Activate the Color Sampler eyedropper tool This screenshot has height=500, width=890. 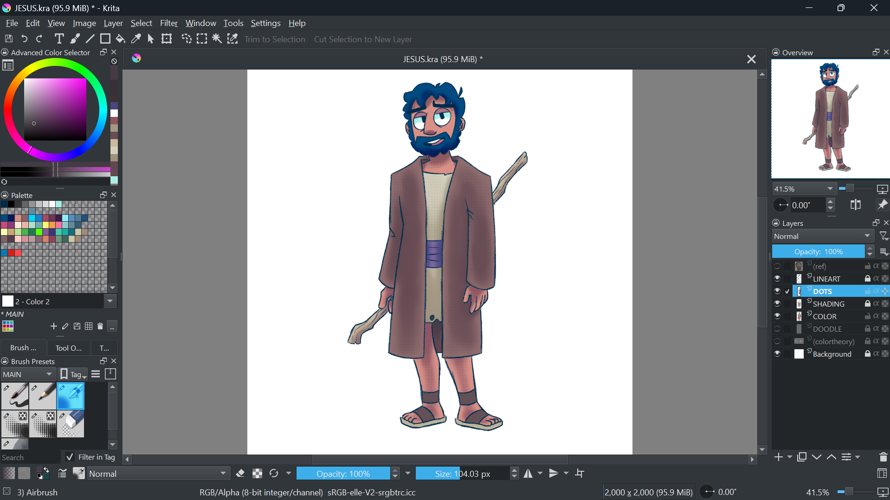click(136, 39)
